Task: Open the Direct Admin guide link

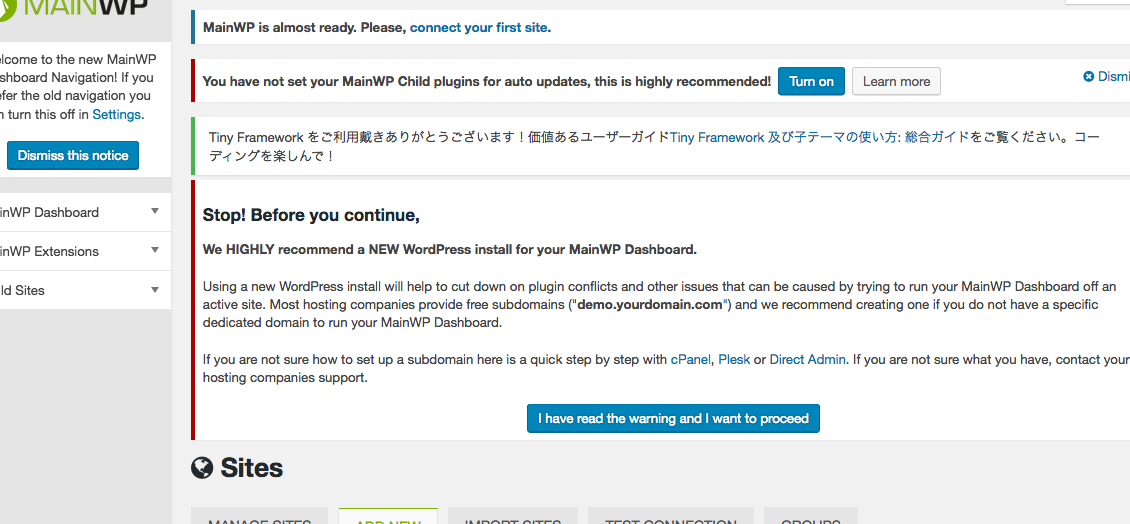Action: pos(808,359)
